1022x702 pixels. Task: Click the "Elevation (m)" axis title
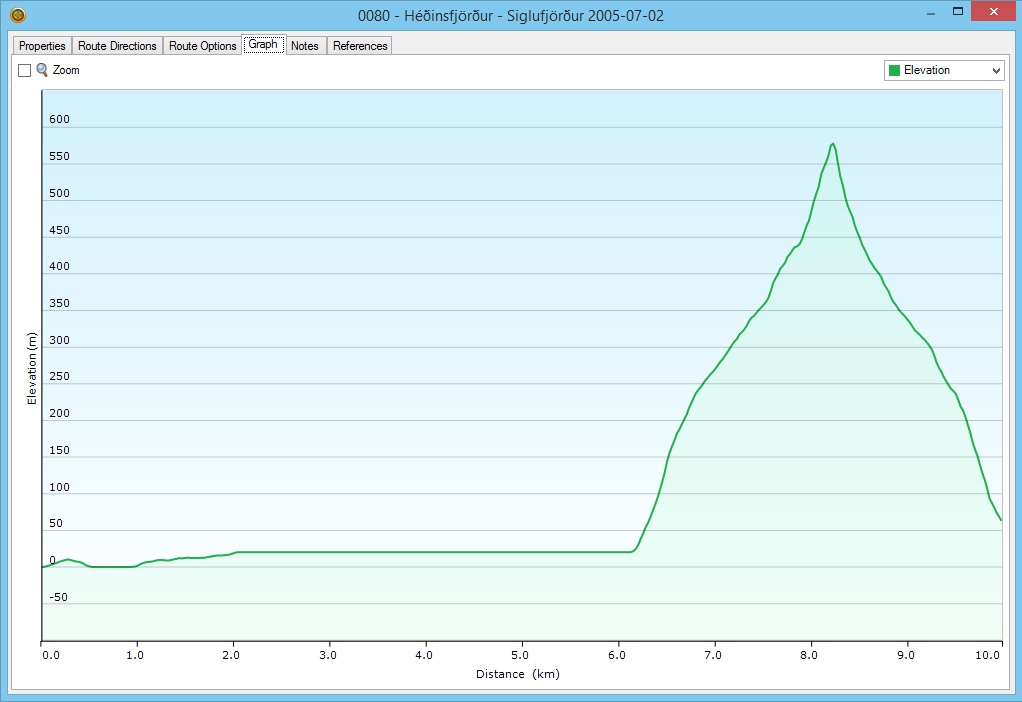[x=32, y=369]
